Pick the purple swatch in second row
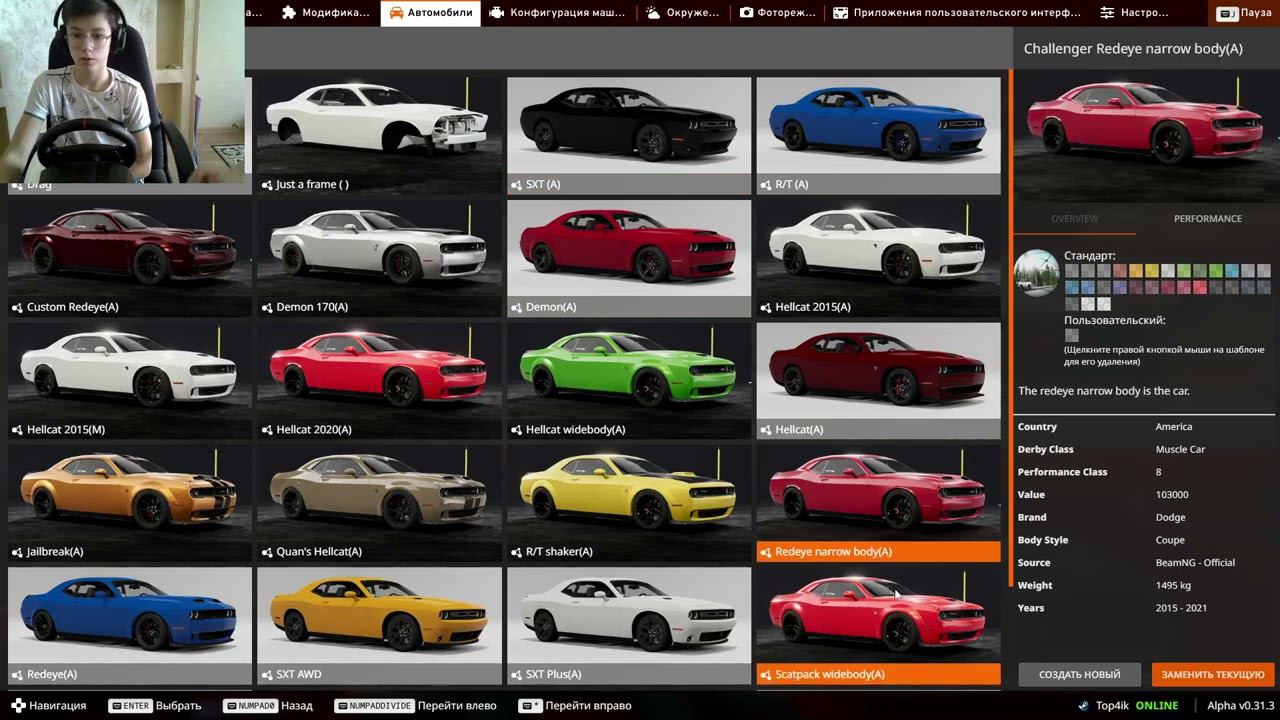The height and width of the screenshot is (720, 1280). point(1120,288)
